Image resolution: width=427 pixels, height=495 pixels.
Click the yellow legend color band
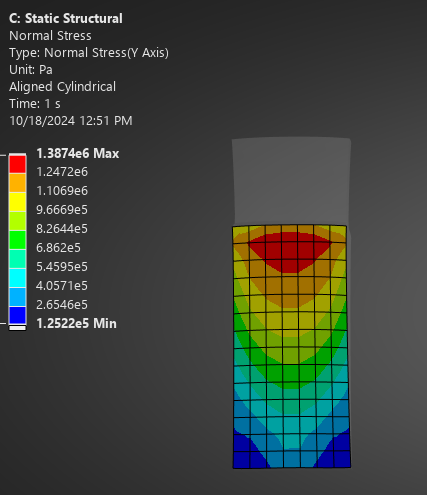click(17, 202)
